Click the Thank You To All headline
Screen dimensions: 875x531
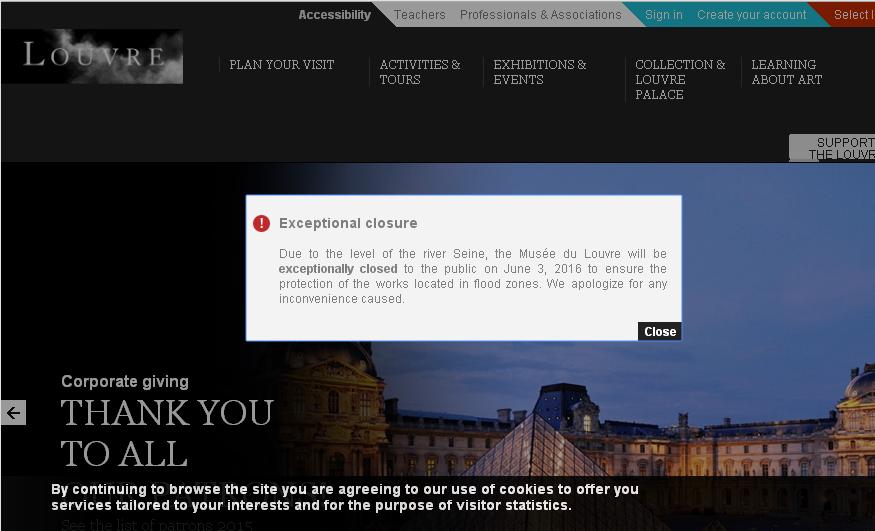click(167, 433)
